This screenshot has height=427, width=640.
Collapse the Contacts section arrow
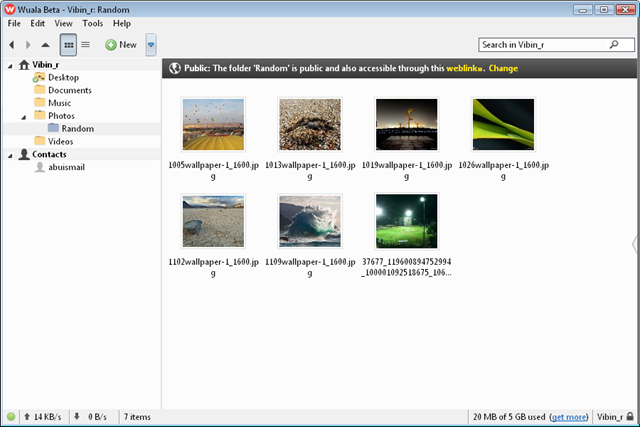[10, 155]
